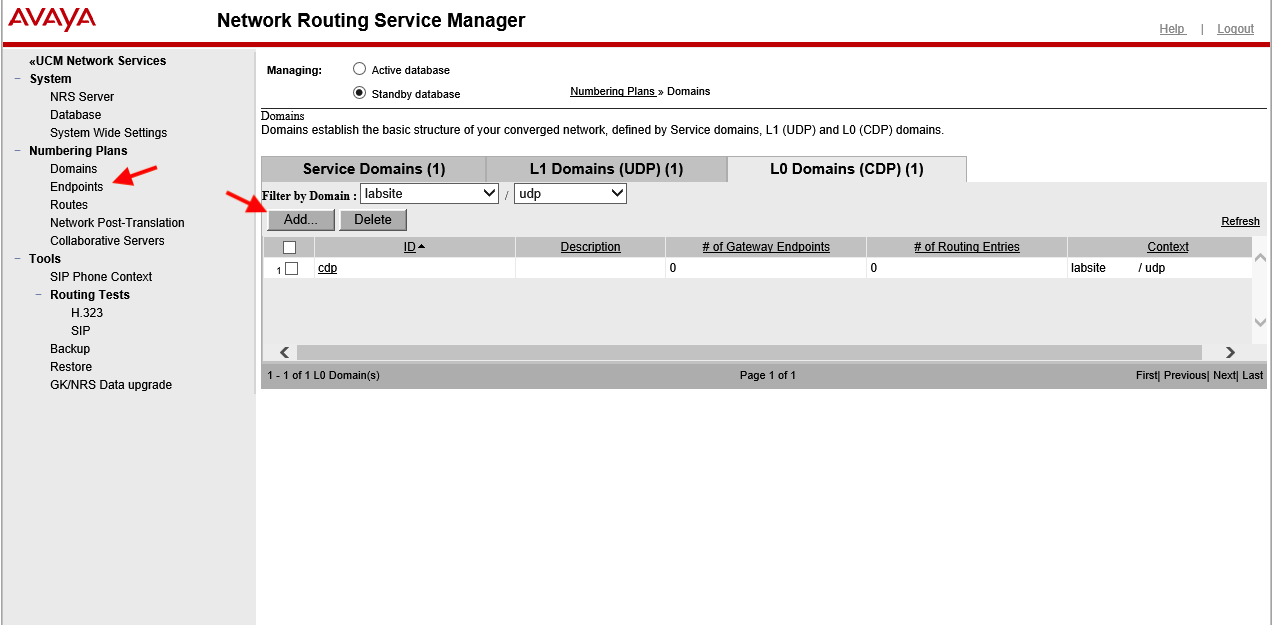Open Endpoints in the sidebar
Screen dimensions: 1273x625
pos(77,187)
